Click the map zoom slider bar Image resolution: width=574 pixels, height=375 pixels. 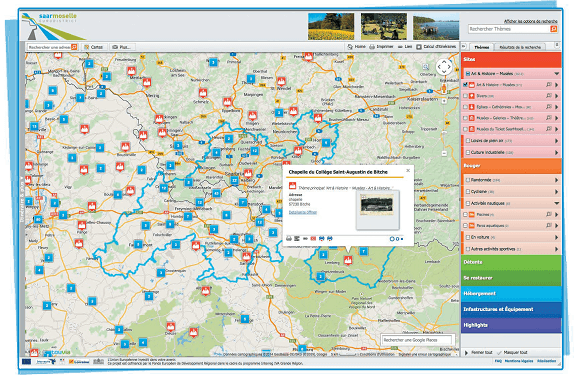(444, 126)
